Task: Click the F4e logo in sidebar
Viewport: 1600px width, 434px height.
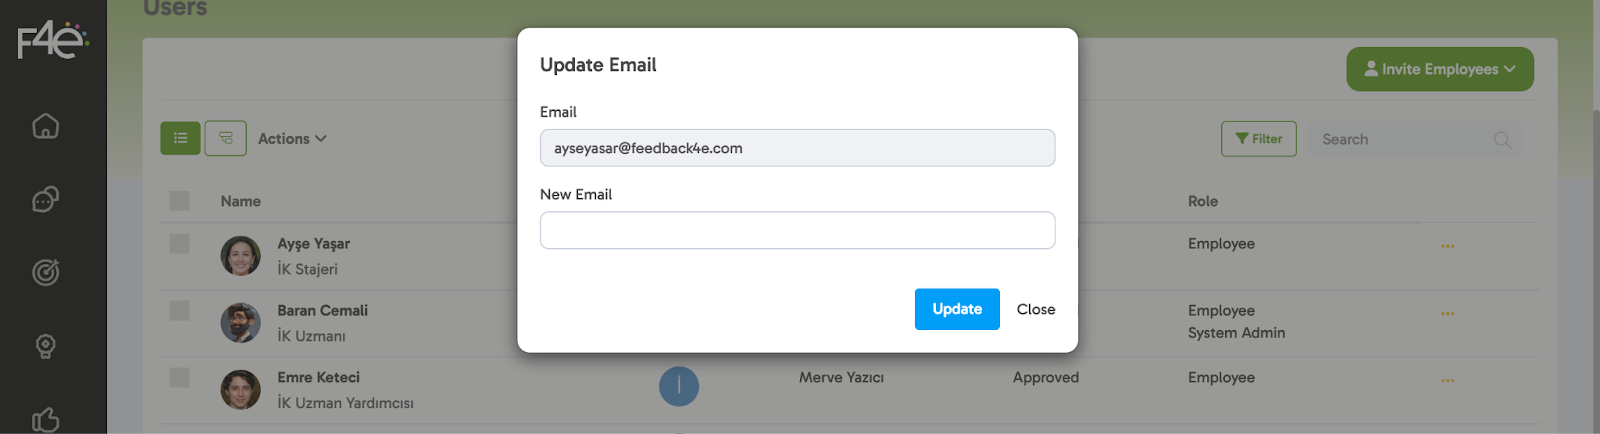Action: (53, 40)
